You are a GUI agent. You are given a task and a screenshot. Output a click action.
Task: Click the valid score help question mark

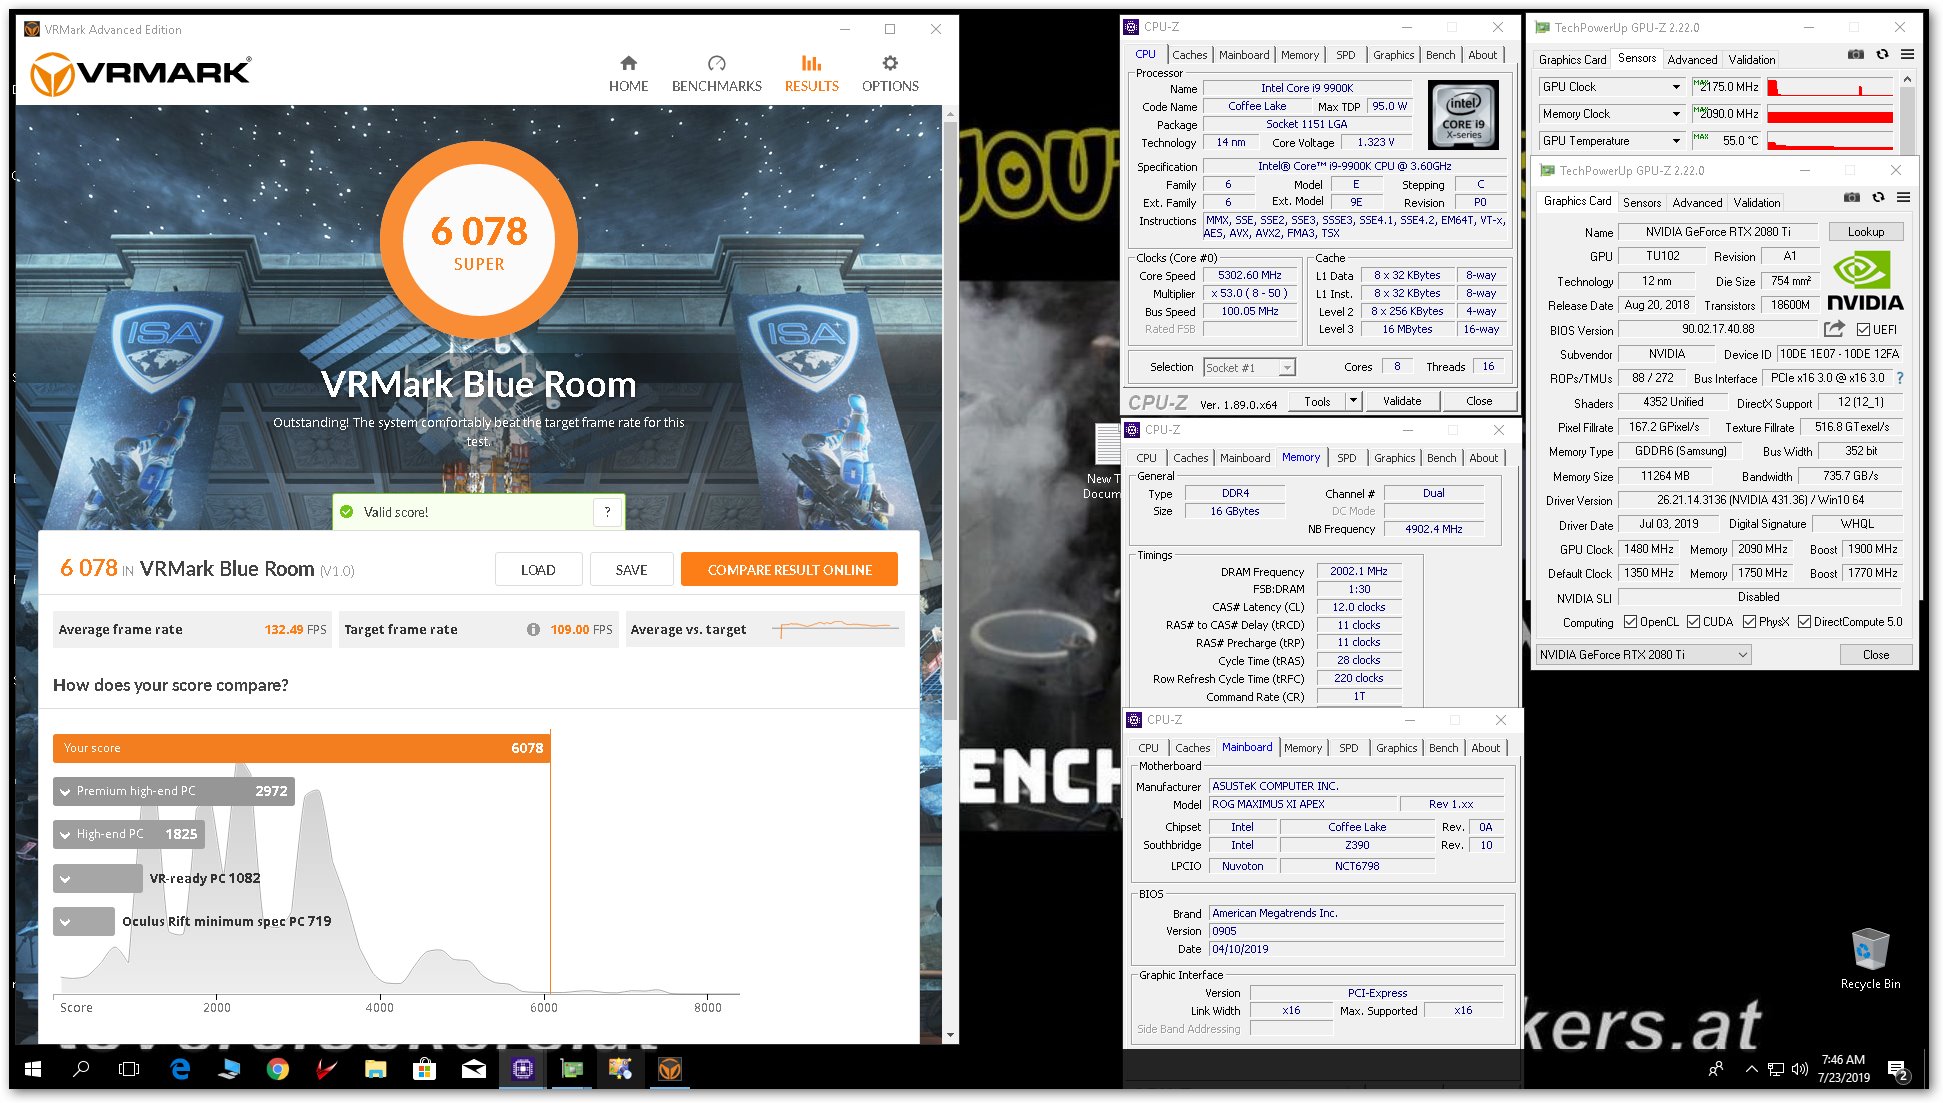pyautogui.click(x=607, y=512)
